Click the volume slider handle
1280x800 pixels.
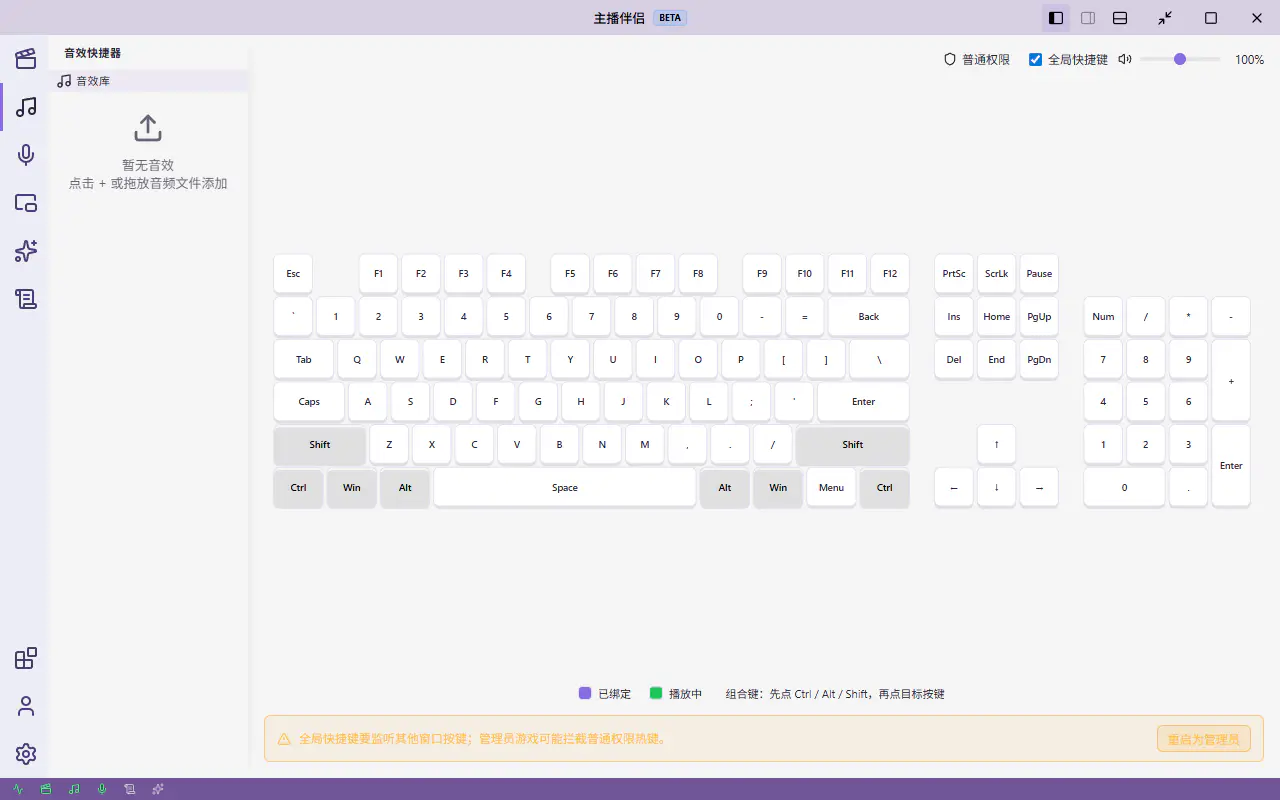point(1180,59)
